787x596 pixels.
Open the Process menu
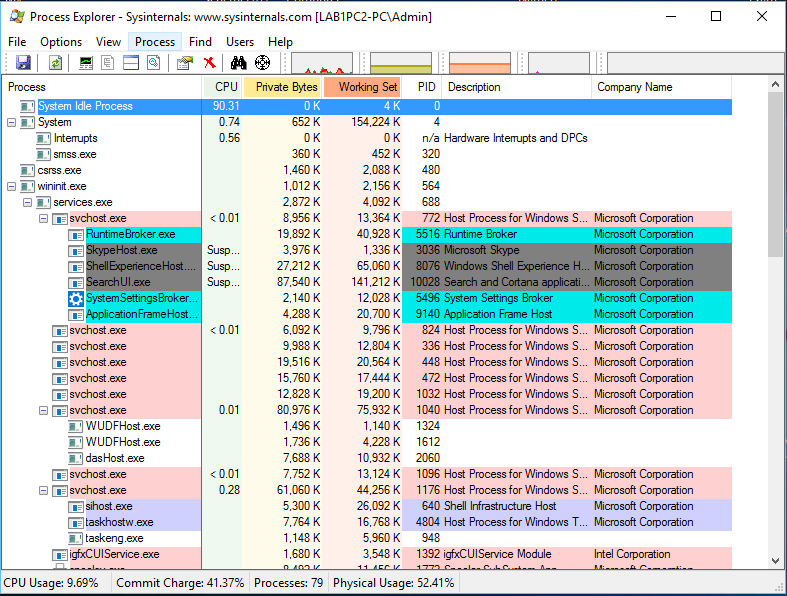[x=155, y=42]
